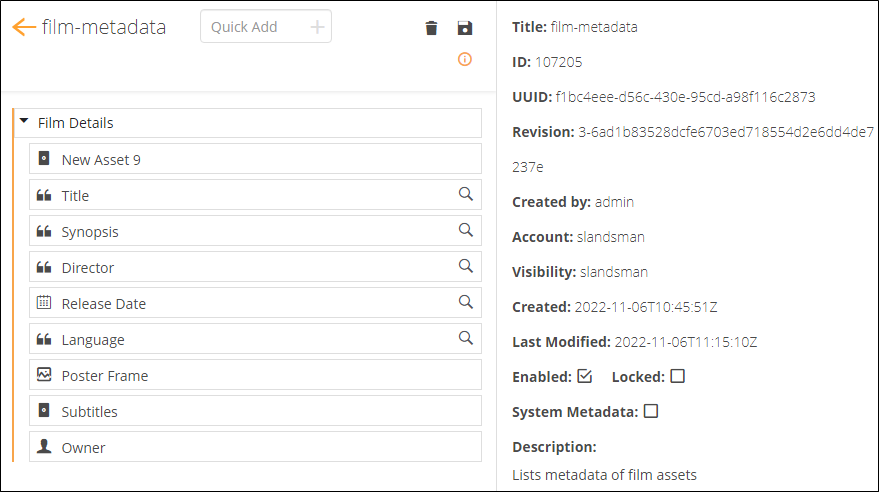
Task: Select the Owner field row
Action: tap(255, 447)
